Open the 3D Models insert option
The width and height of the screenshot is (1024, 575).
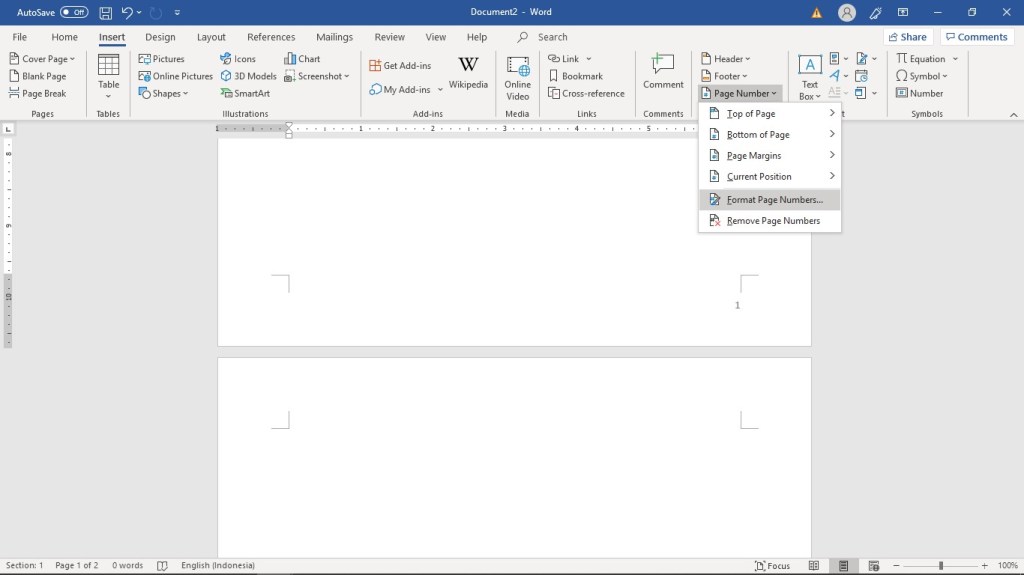click(248, 76)
